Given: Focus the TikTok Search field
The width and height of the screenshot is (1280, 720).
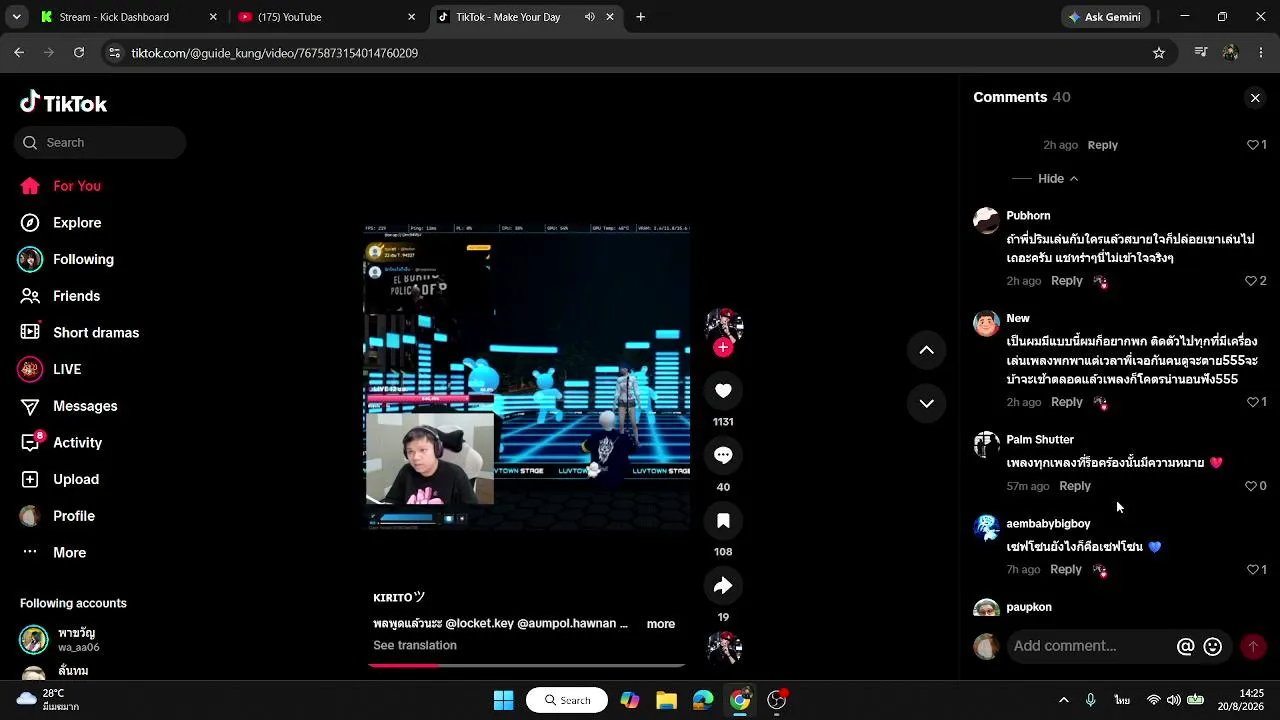Looking at the screenshot, I should click(100, 143).
